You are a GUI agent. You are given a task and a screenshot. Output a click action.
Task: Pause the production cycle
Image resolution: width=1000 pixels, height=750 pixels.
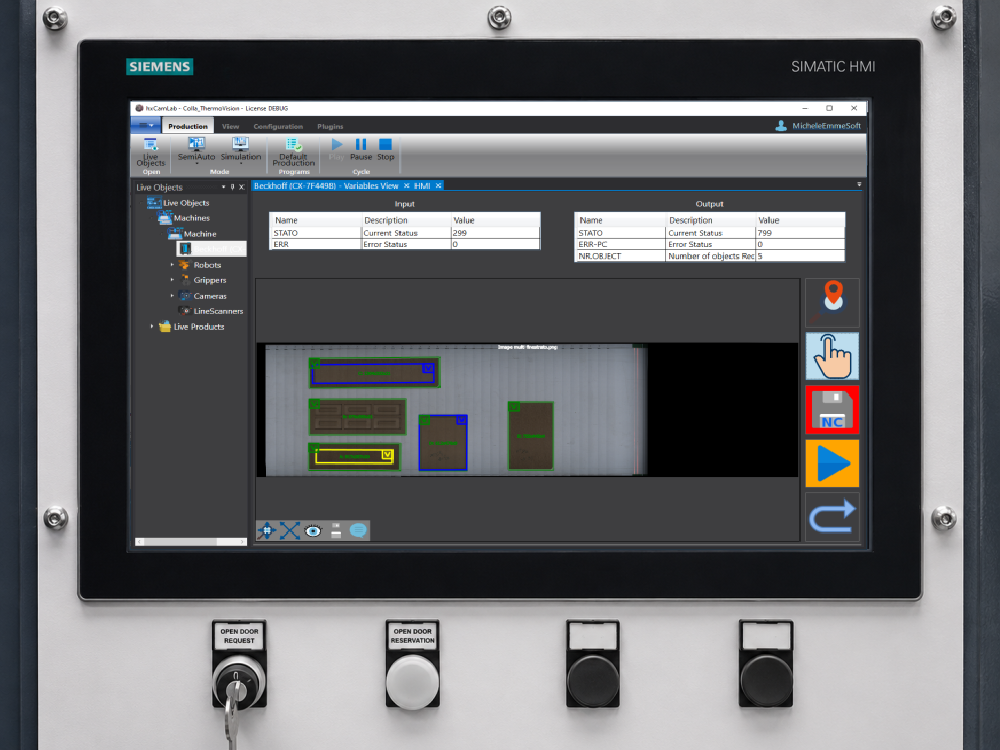coord(360,149)
